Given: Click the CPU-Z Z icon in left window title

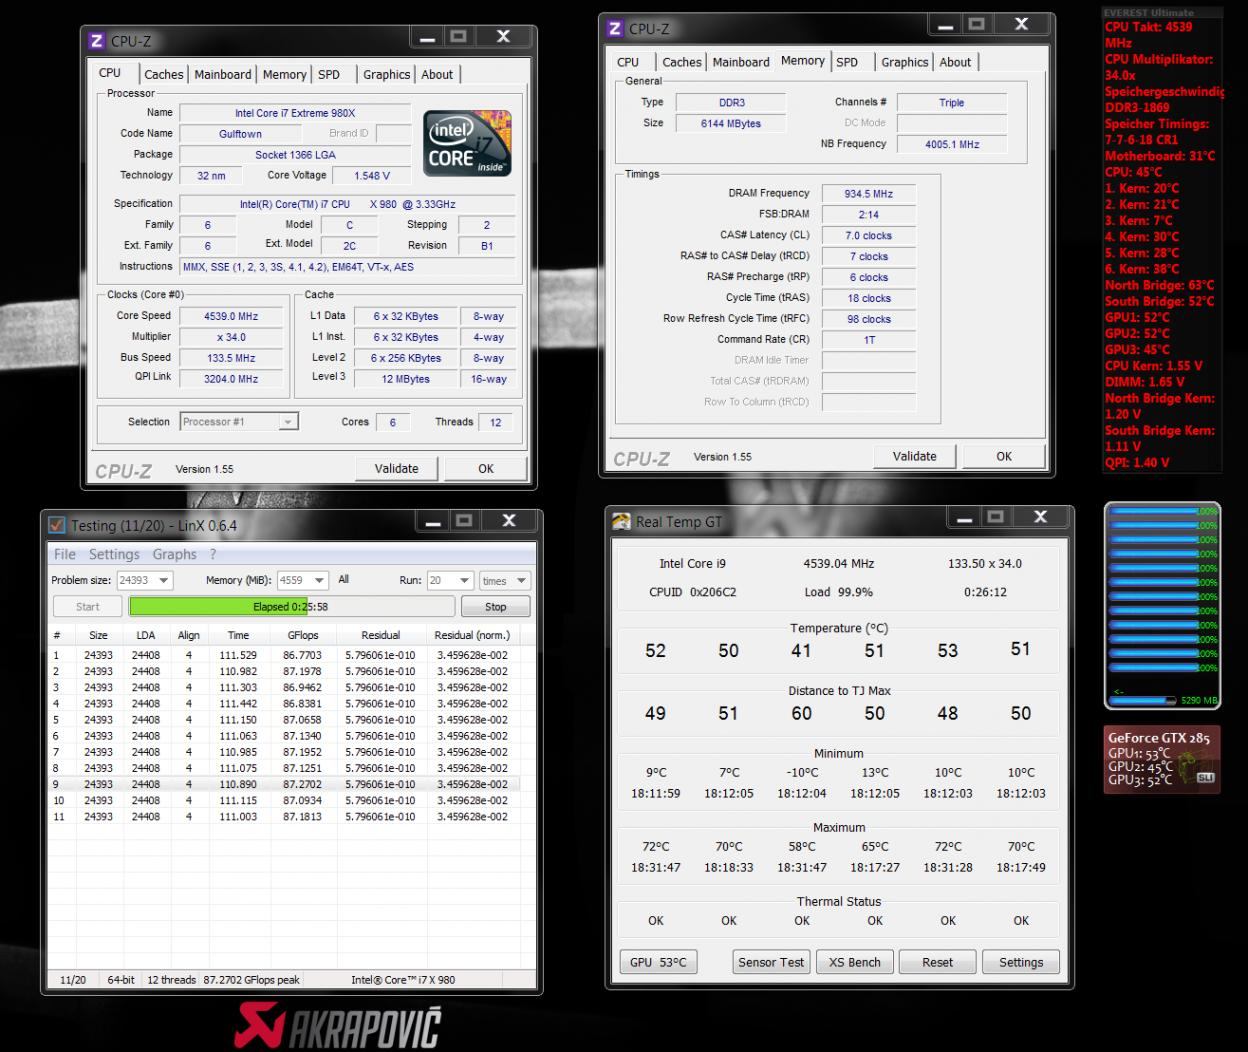Looking at the screenshot, I should tap(97, 41).
